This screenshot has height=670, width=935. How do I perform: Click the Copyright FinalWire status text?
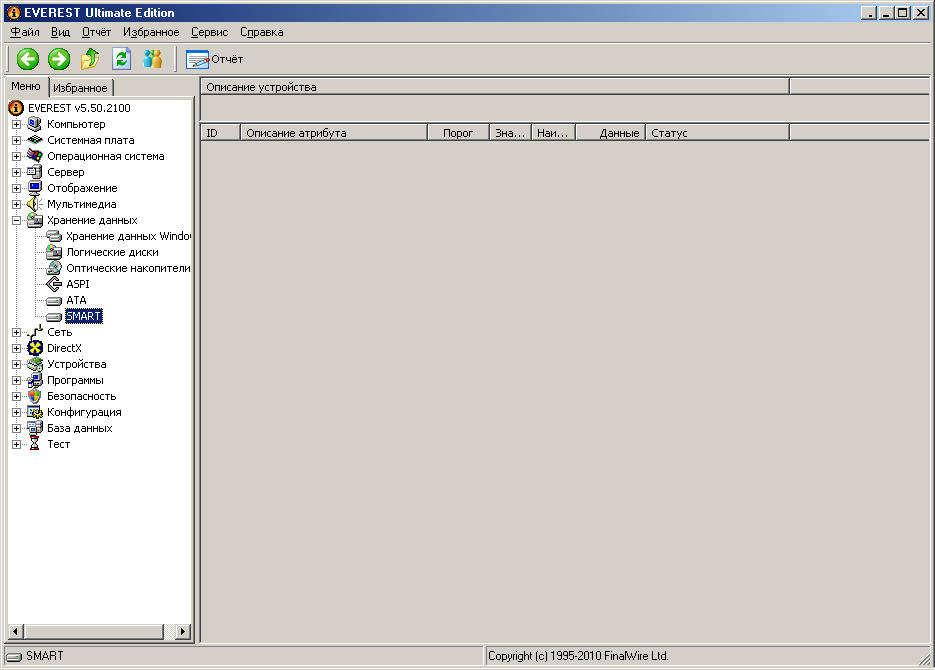click(x=578, y=656)
